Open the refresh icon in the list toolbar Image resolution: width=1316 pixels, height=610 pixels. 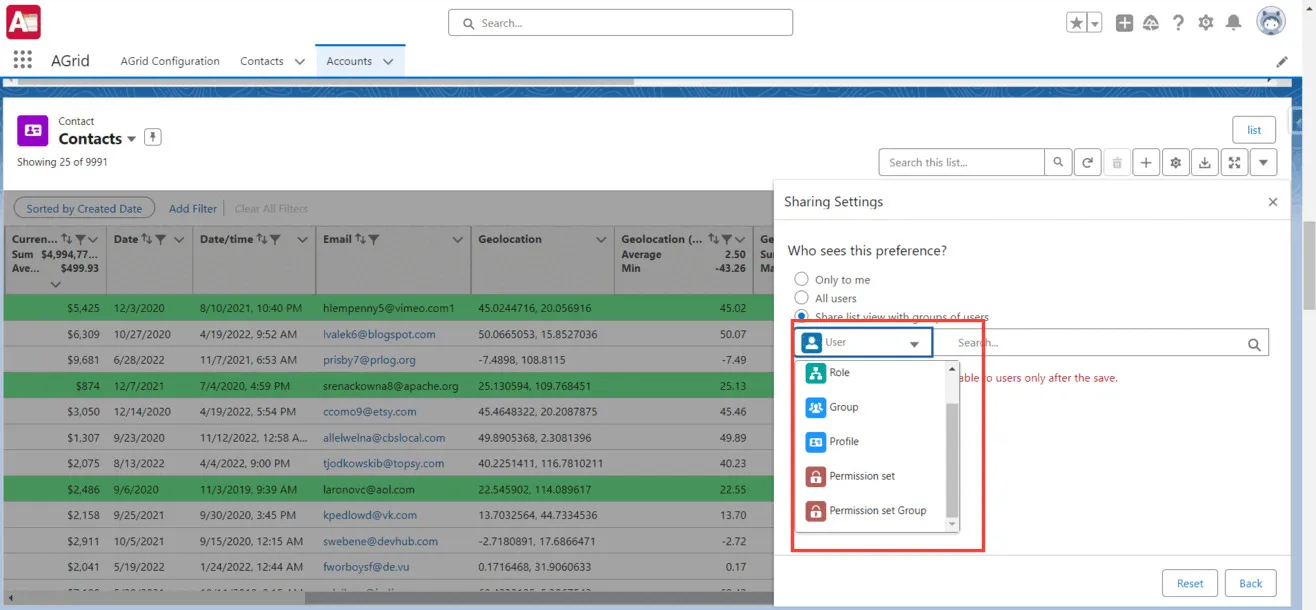[1087, 161]
